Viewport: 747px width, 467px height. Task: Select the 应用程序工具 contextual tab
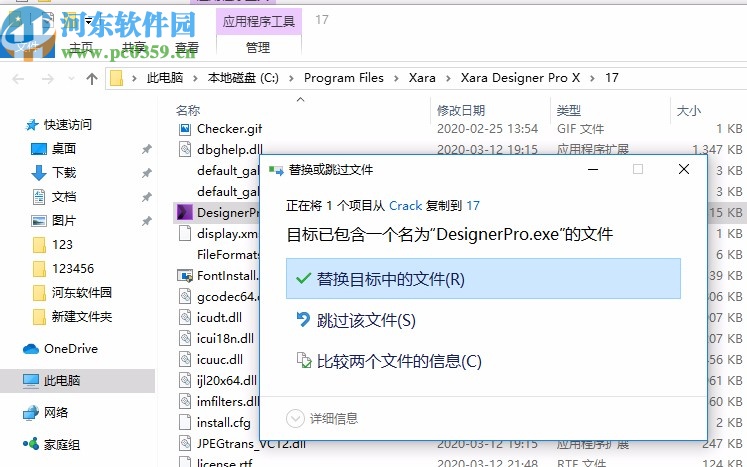pyautogui.click(x=259, y=21)
